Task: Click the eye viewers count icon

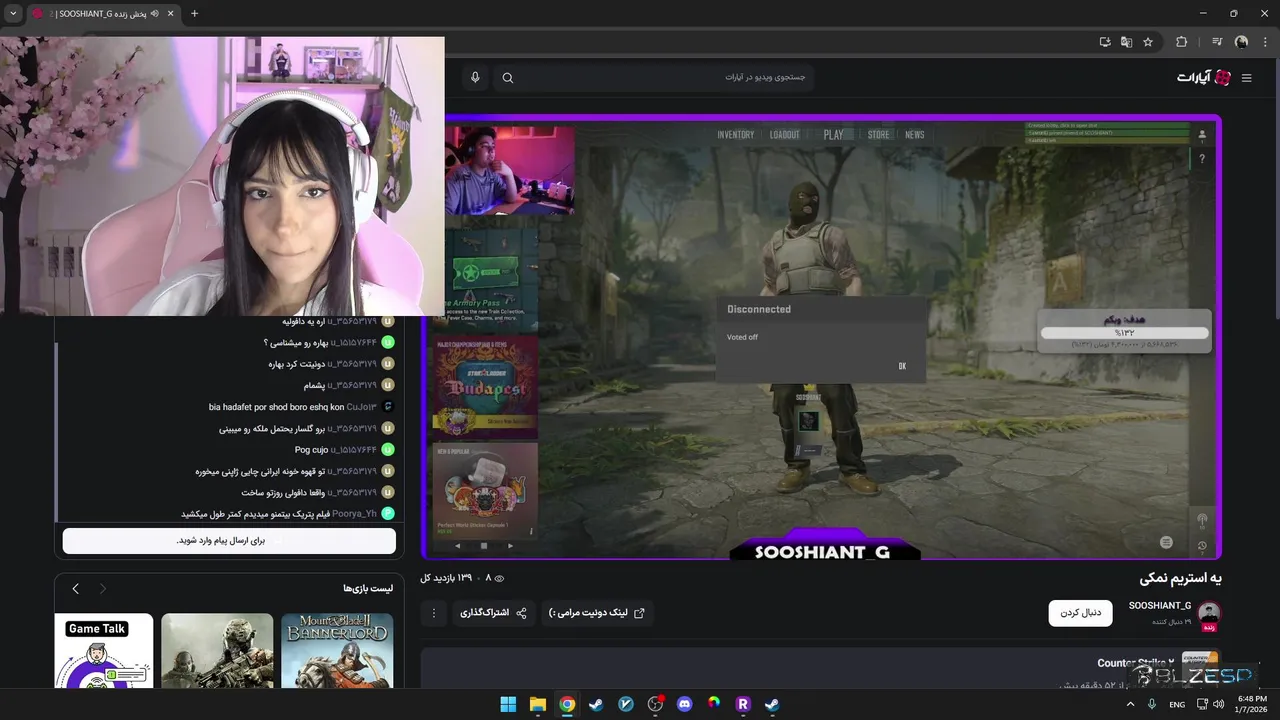Action: (x=500, y=578)
